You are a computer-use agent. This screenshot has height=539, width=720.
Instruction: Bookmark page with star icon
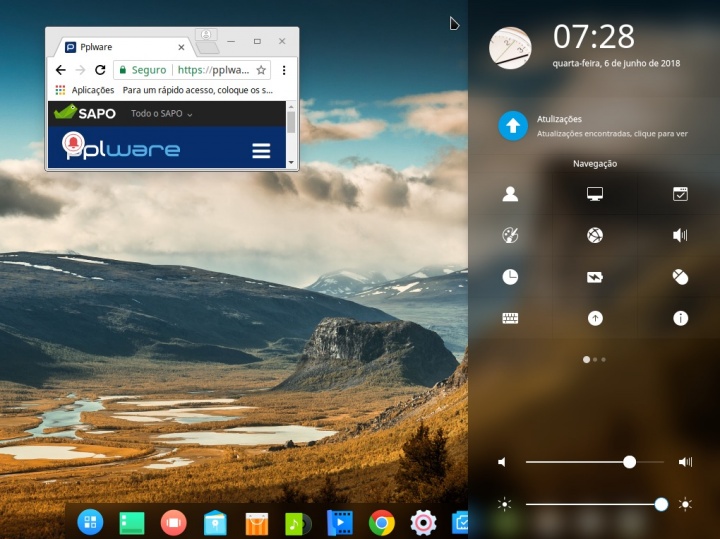click(261, 70)
